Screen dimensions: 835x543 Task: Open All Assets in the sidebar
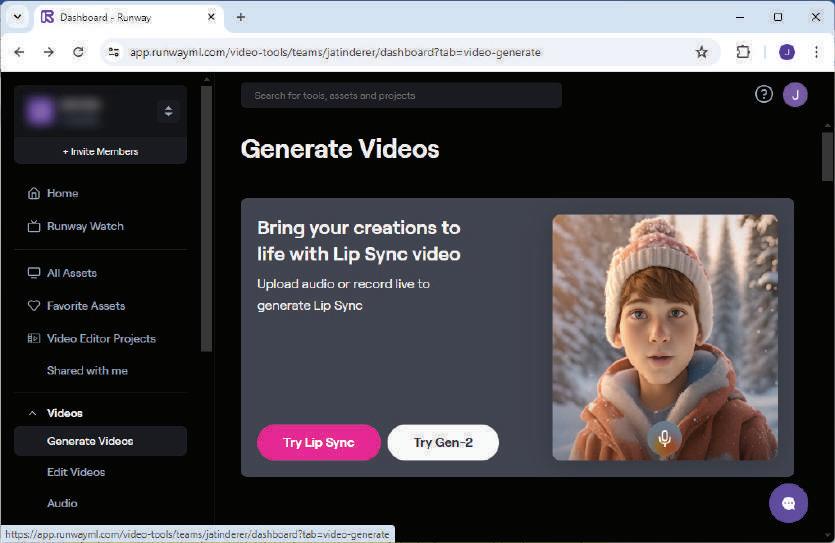(72, 273)
